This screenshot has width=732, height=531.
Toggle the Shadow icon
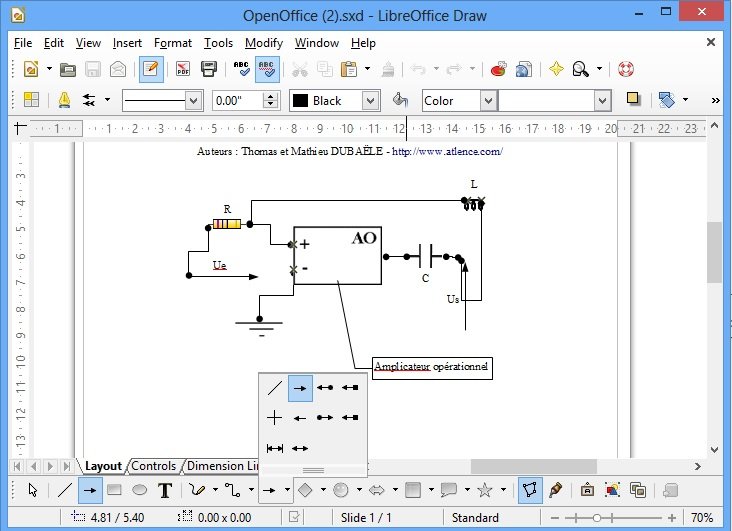(633, 99)
